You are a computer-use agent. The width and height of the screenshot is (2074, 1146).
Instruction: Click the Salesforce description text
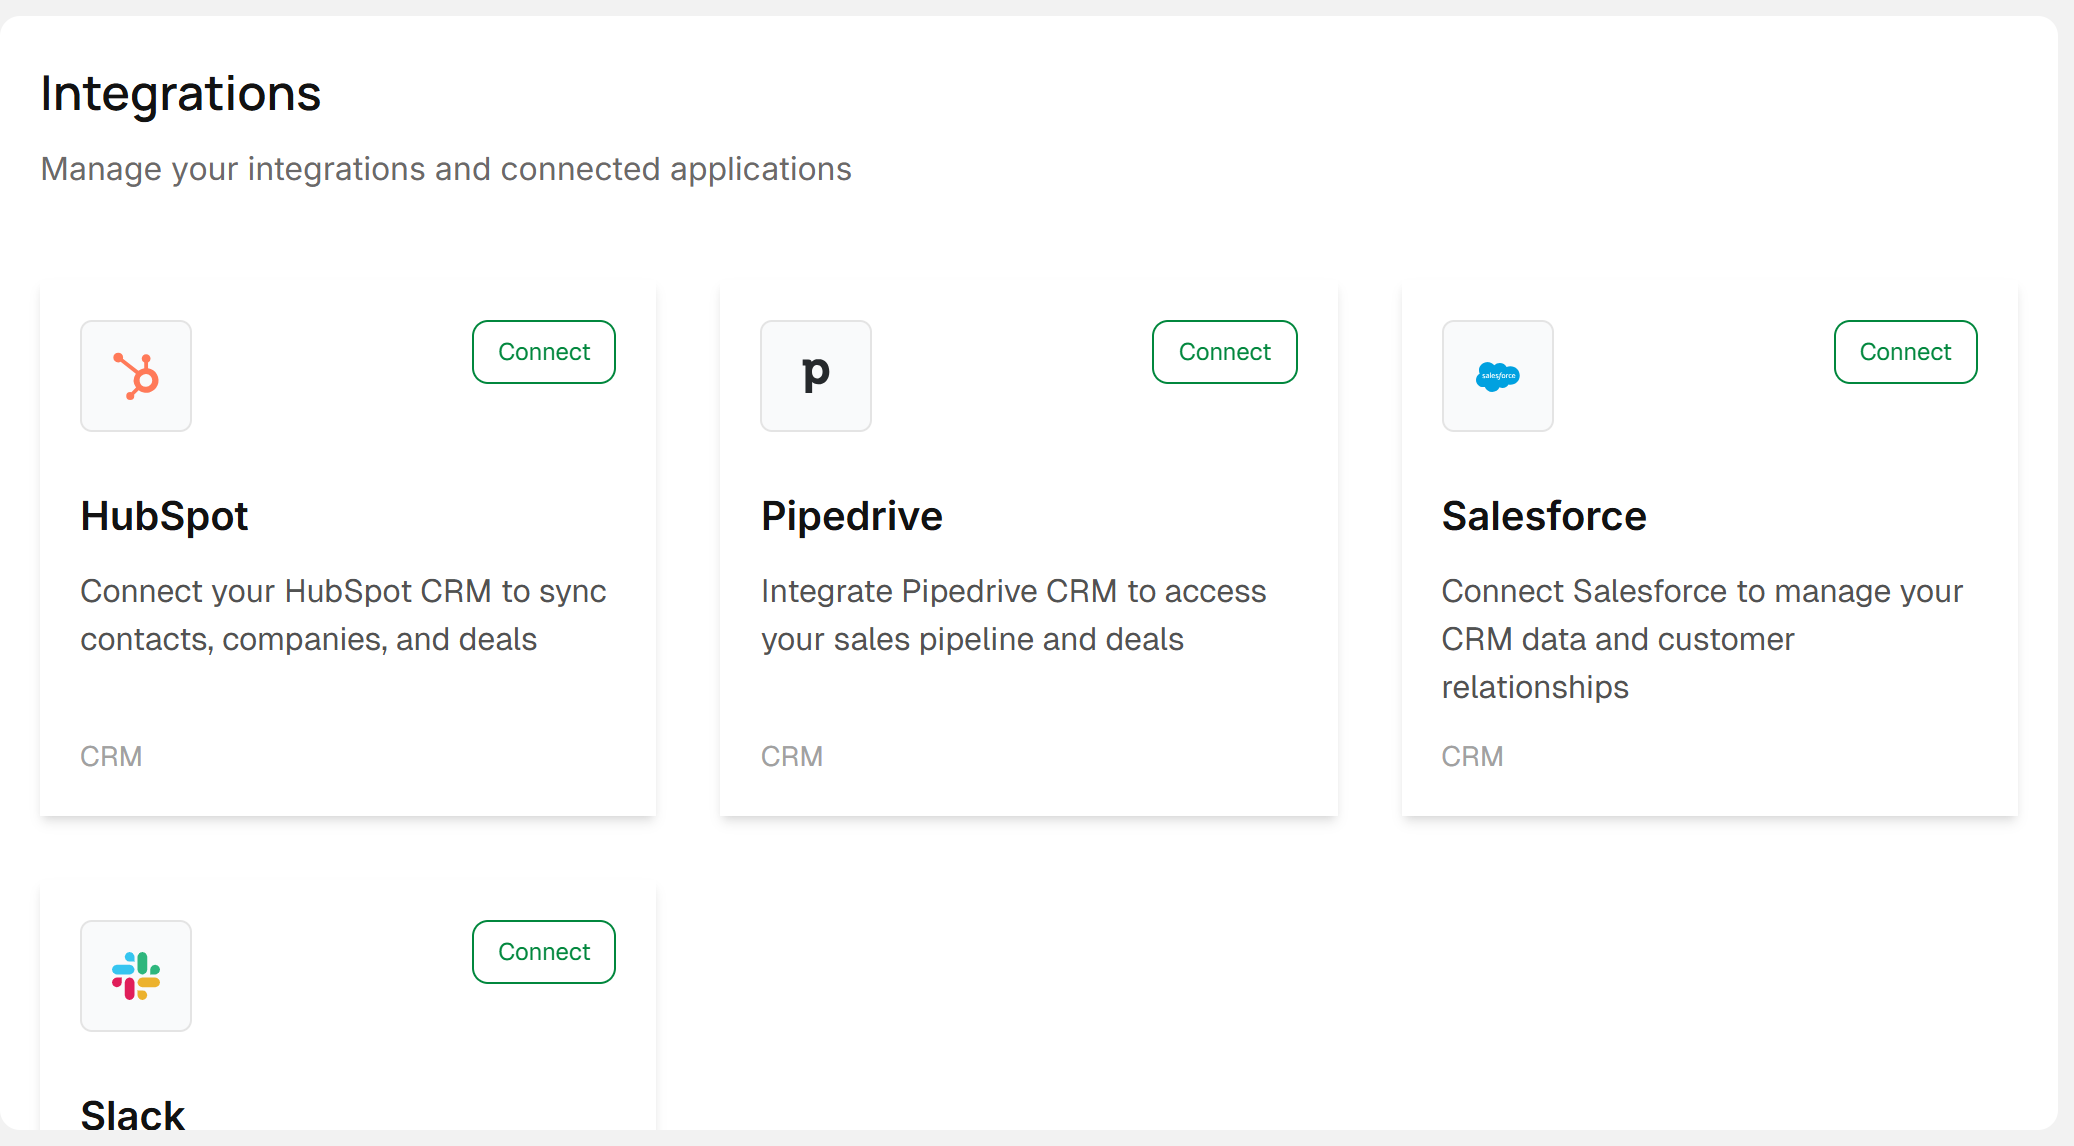point(1702,639)
